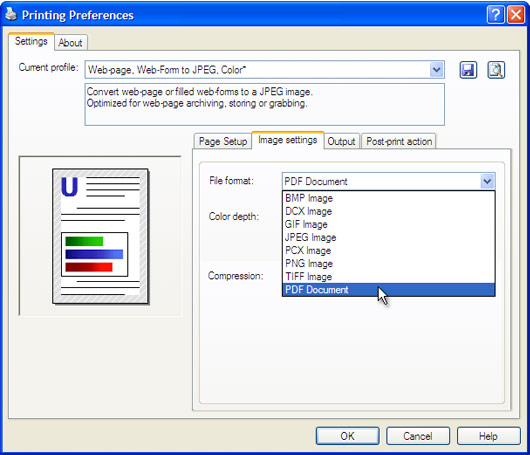Click the printer icon in the title bar

11,14
